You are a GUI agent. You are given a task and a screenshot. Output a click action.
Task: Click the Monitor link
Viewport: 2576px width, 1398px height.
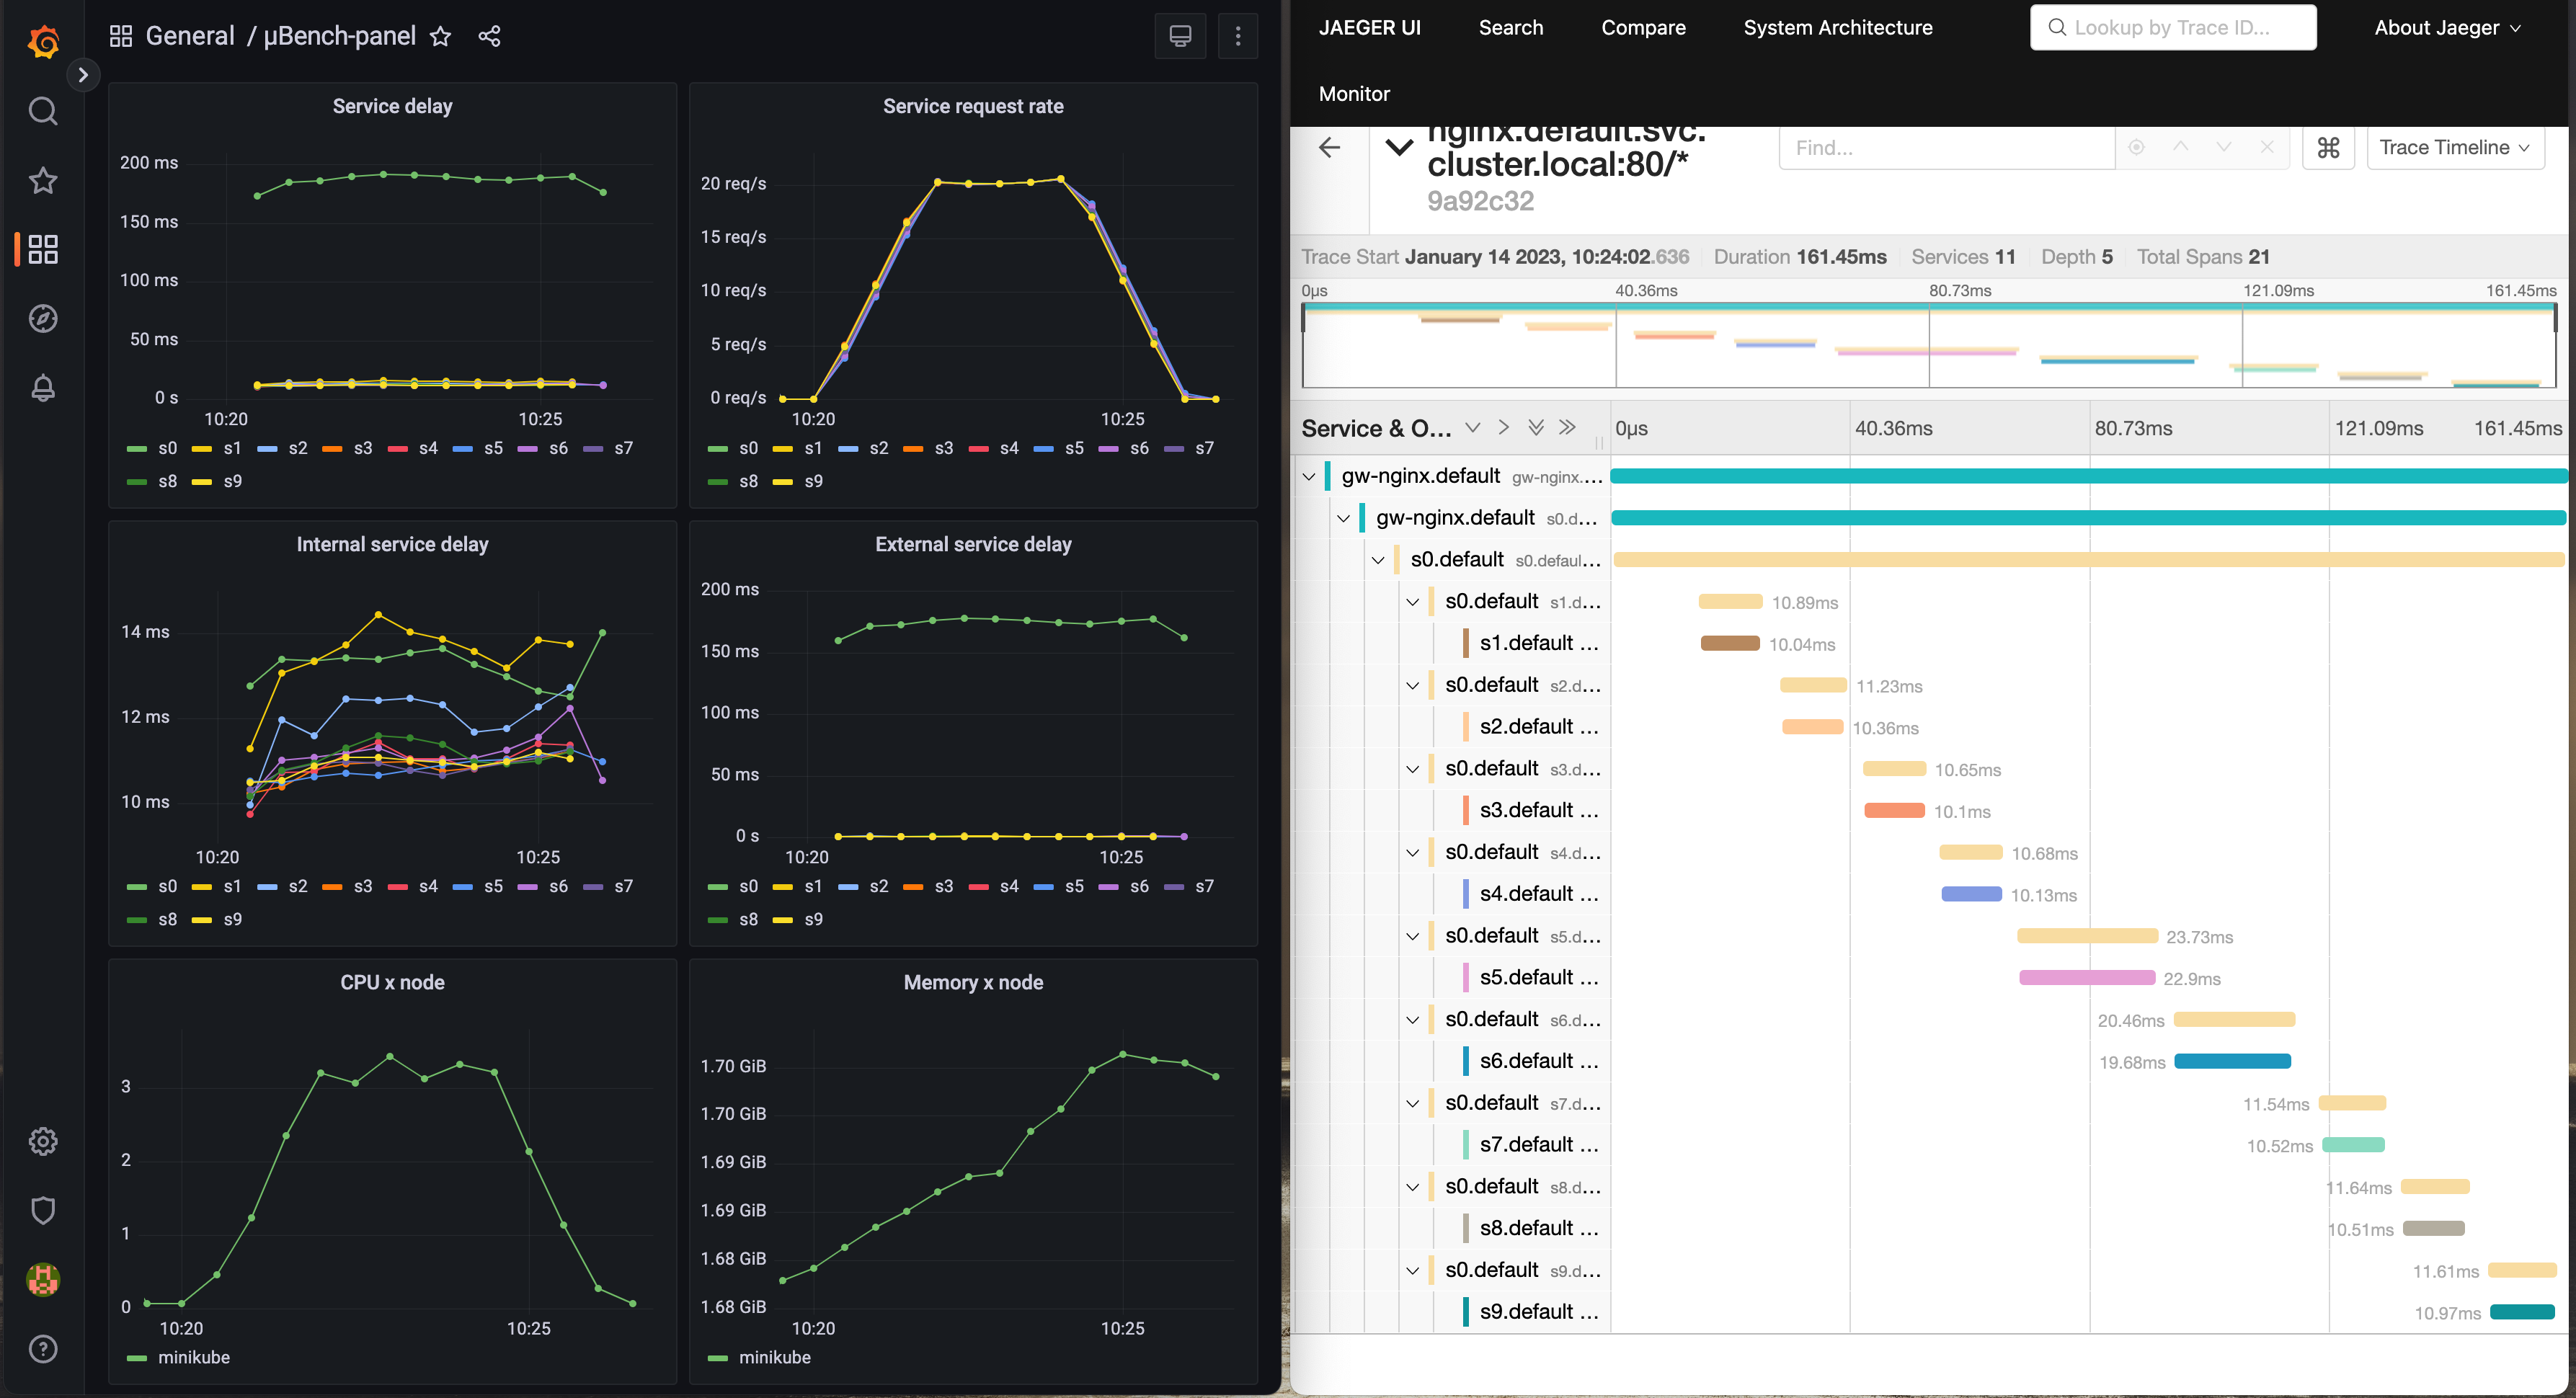tap(1354, 94)
